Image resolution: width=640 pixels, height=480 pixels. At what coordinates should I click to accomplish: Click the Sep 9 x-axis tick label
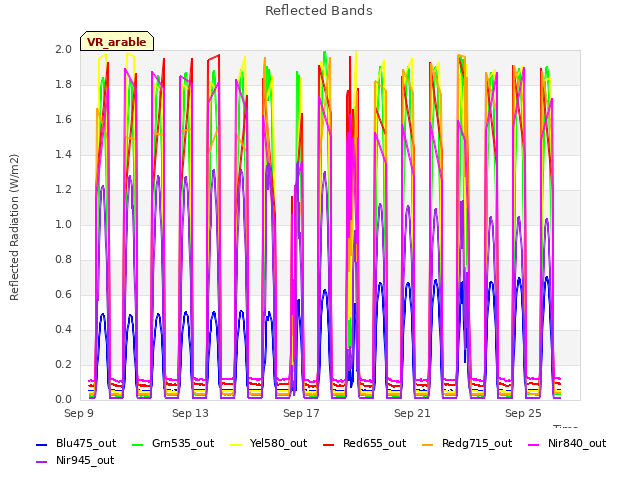click(x=79, y=413)
